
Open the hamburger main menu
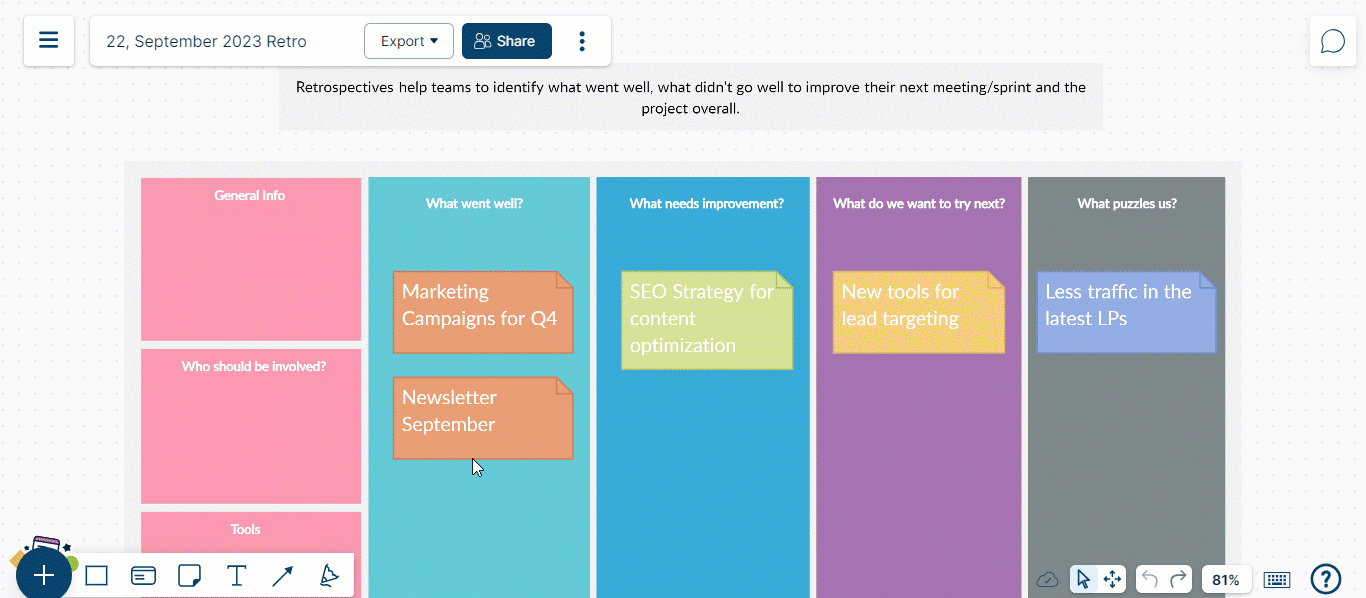tap(48, 41)
